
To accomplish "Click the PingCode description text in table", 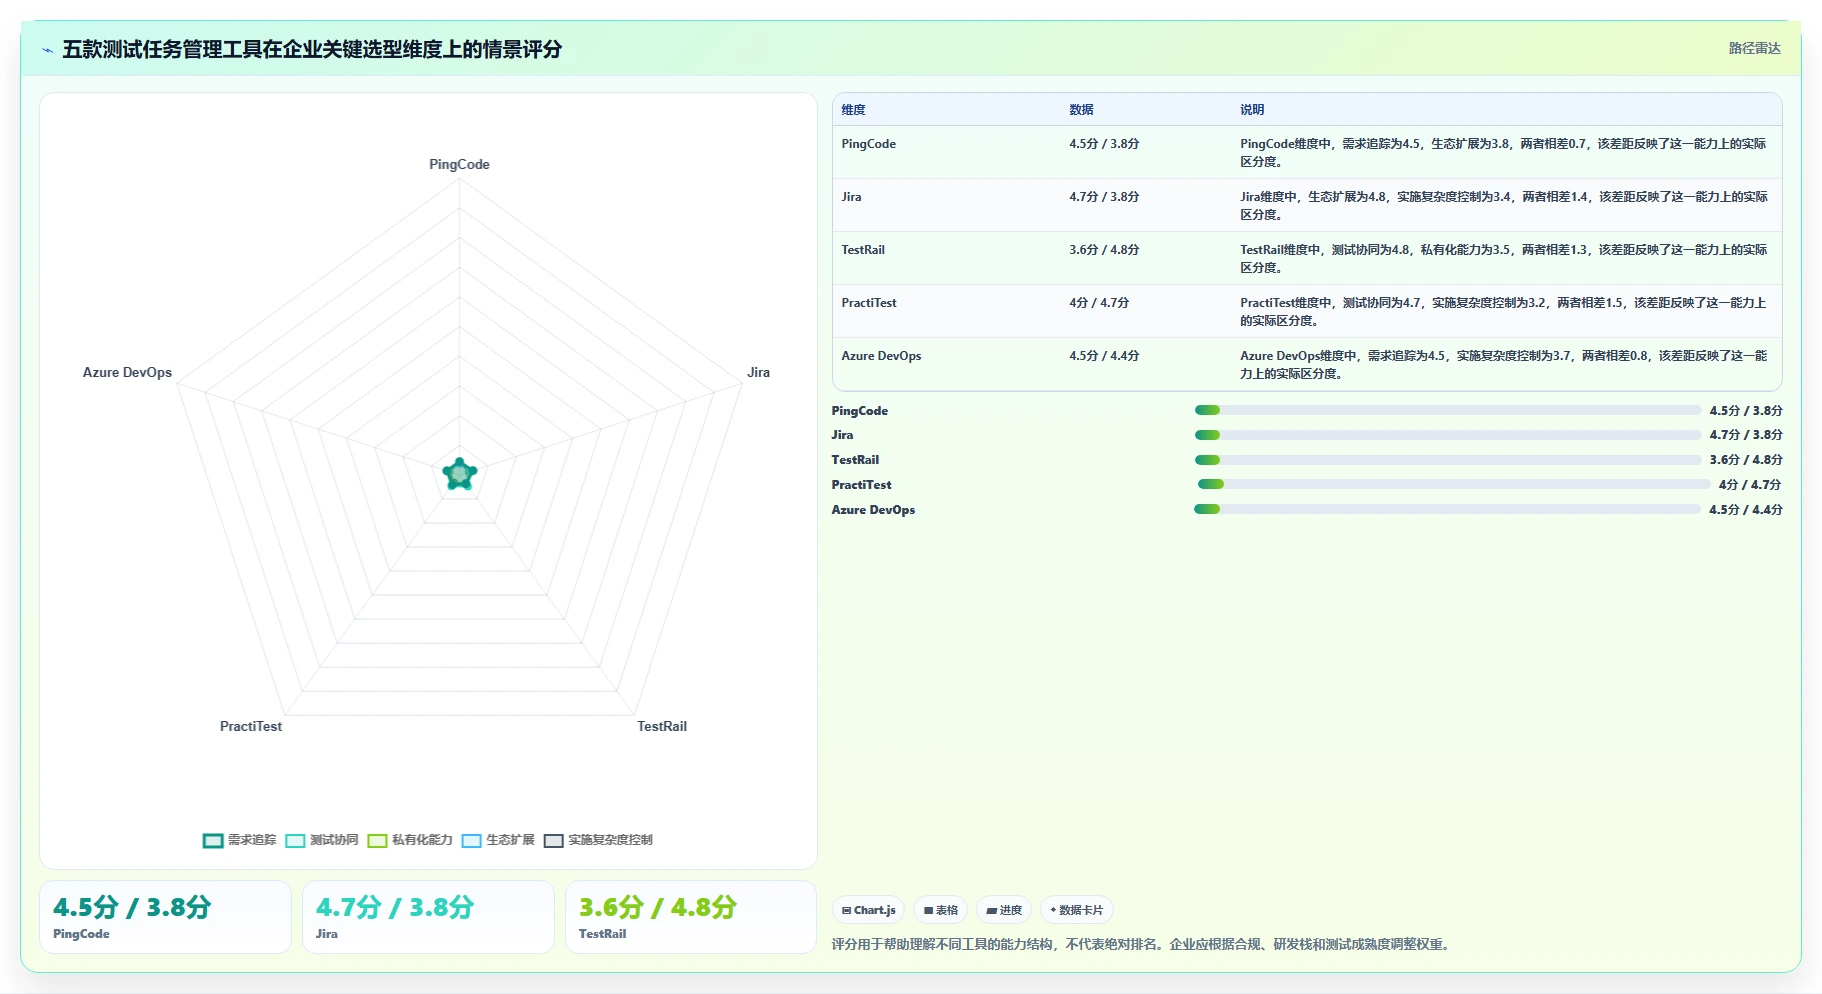I will coord(1504,153).
